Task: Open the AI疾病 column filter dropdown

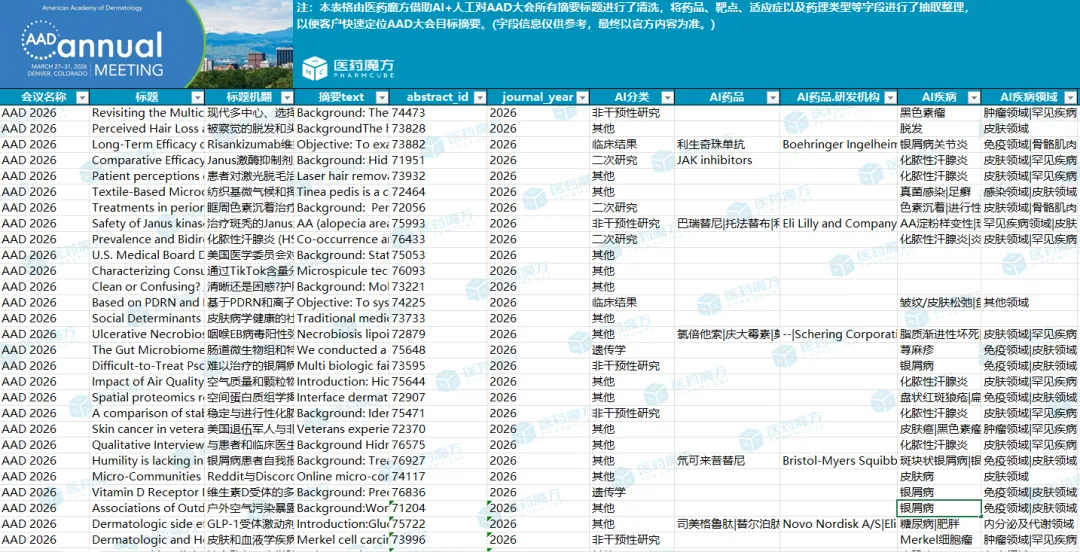Action: pyautogui.click(x=973, y=97)
